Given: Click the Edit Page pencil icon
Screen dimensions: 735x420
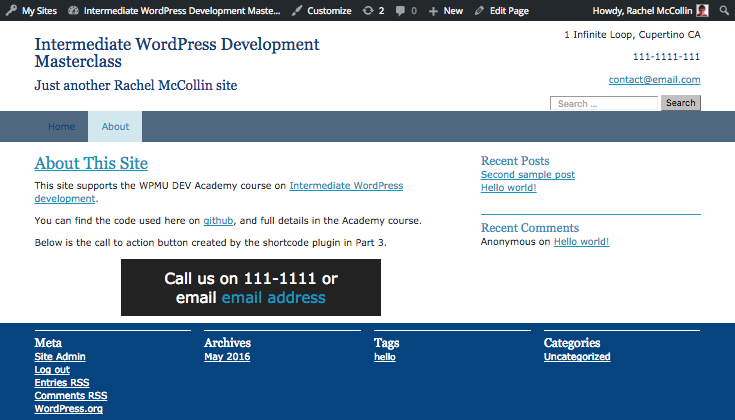Looking at the screenshot, I should coord(480,11).
